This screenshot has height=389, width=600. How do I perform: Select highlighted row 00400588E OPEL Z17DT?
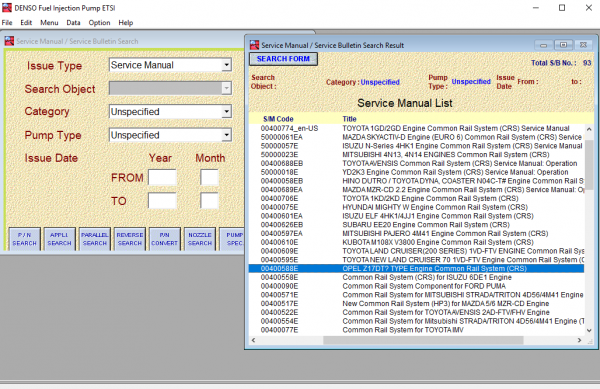[x=416, y=269]
